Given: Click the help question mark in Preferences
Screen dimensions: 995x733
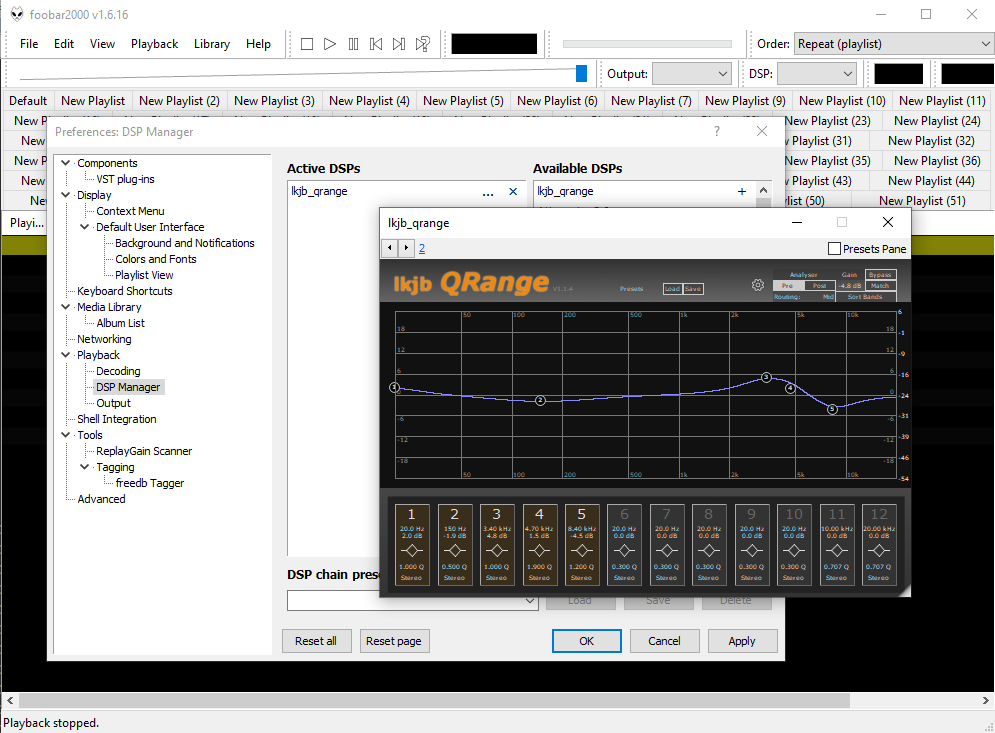Looking at the screenshot, I should click(x=717, y=131).
